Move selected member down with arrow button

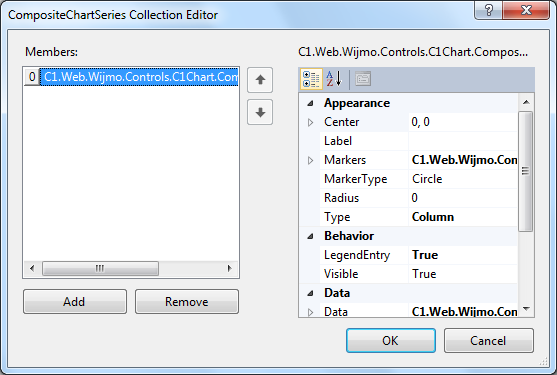260,112
